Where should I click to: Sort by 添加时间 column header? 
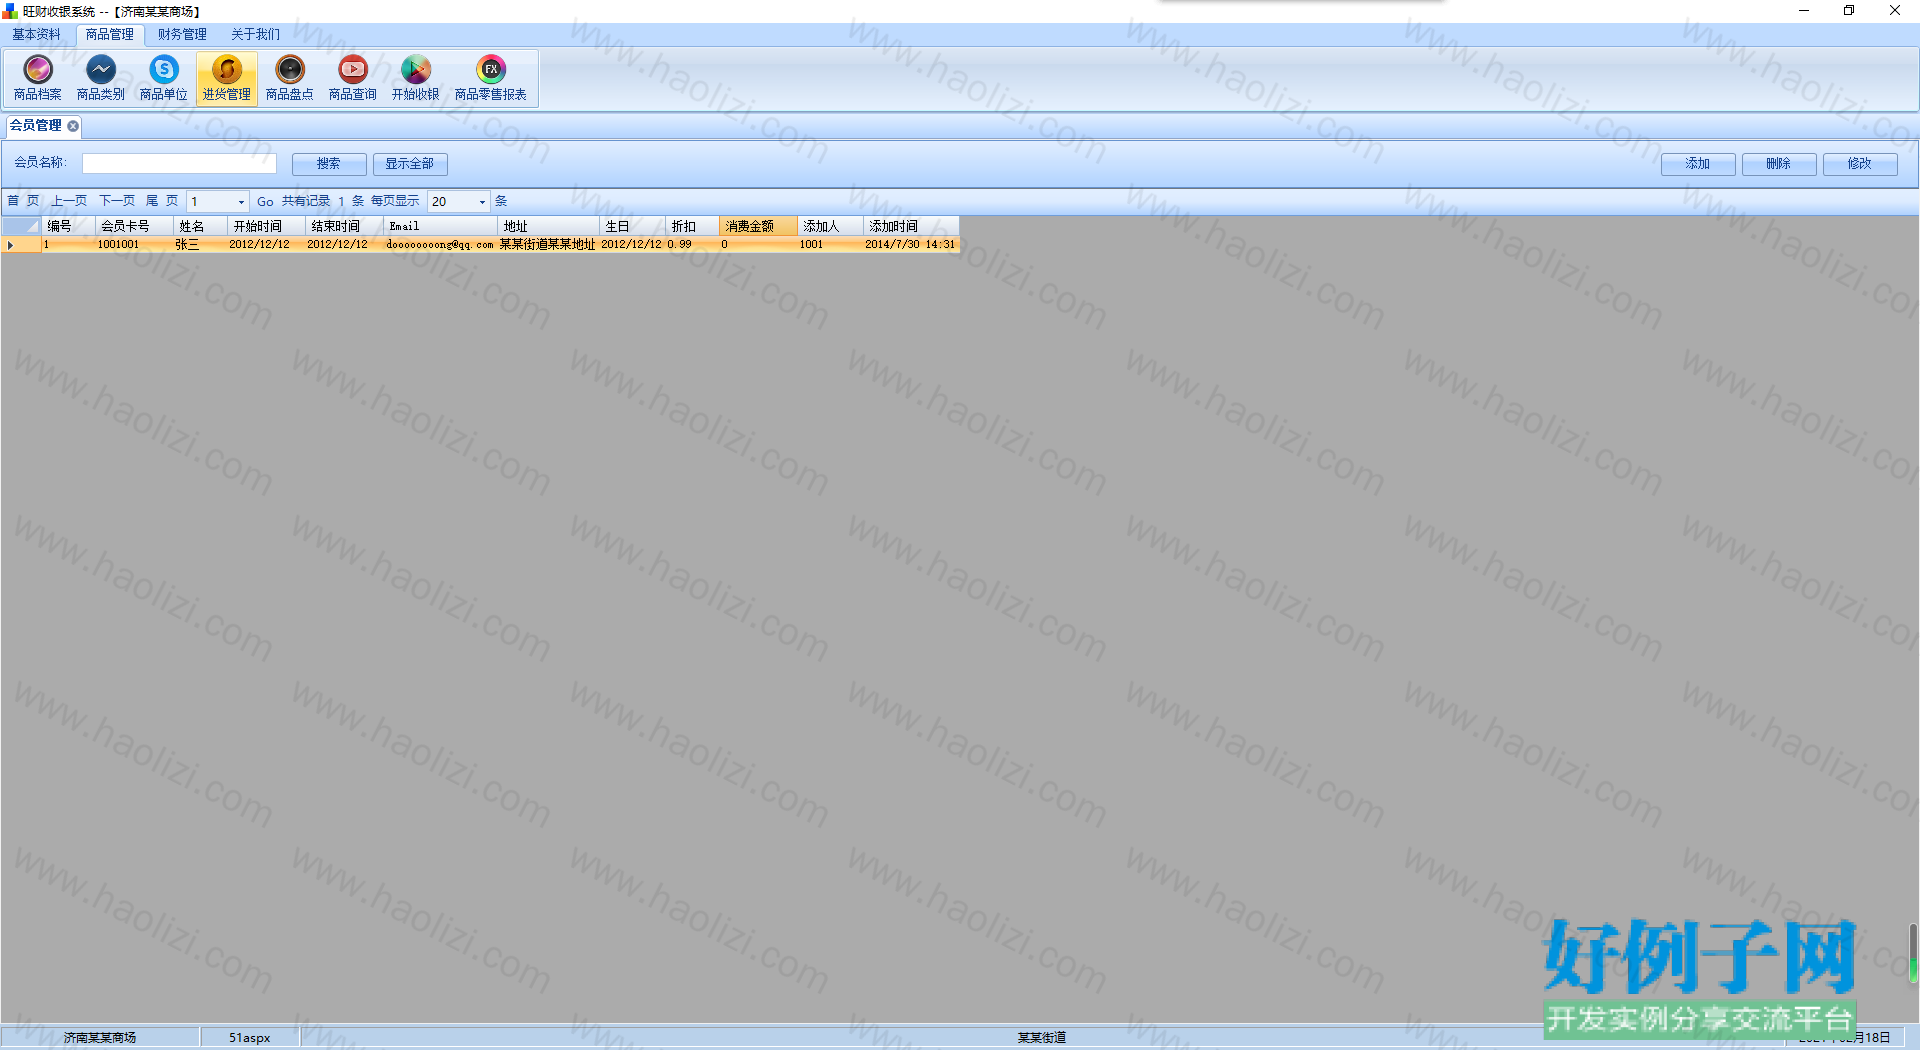pyautogui.click(x=911, y=227)
